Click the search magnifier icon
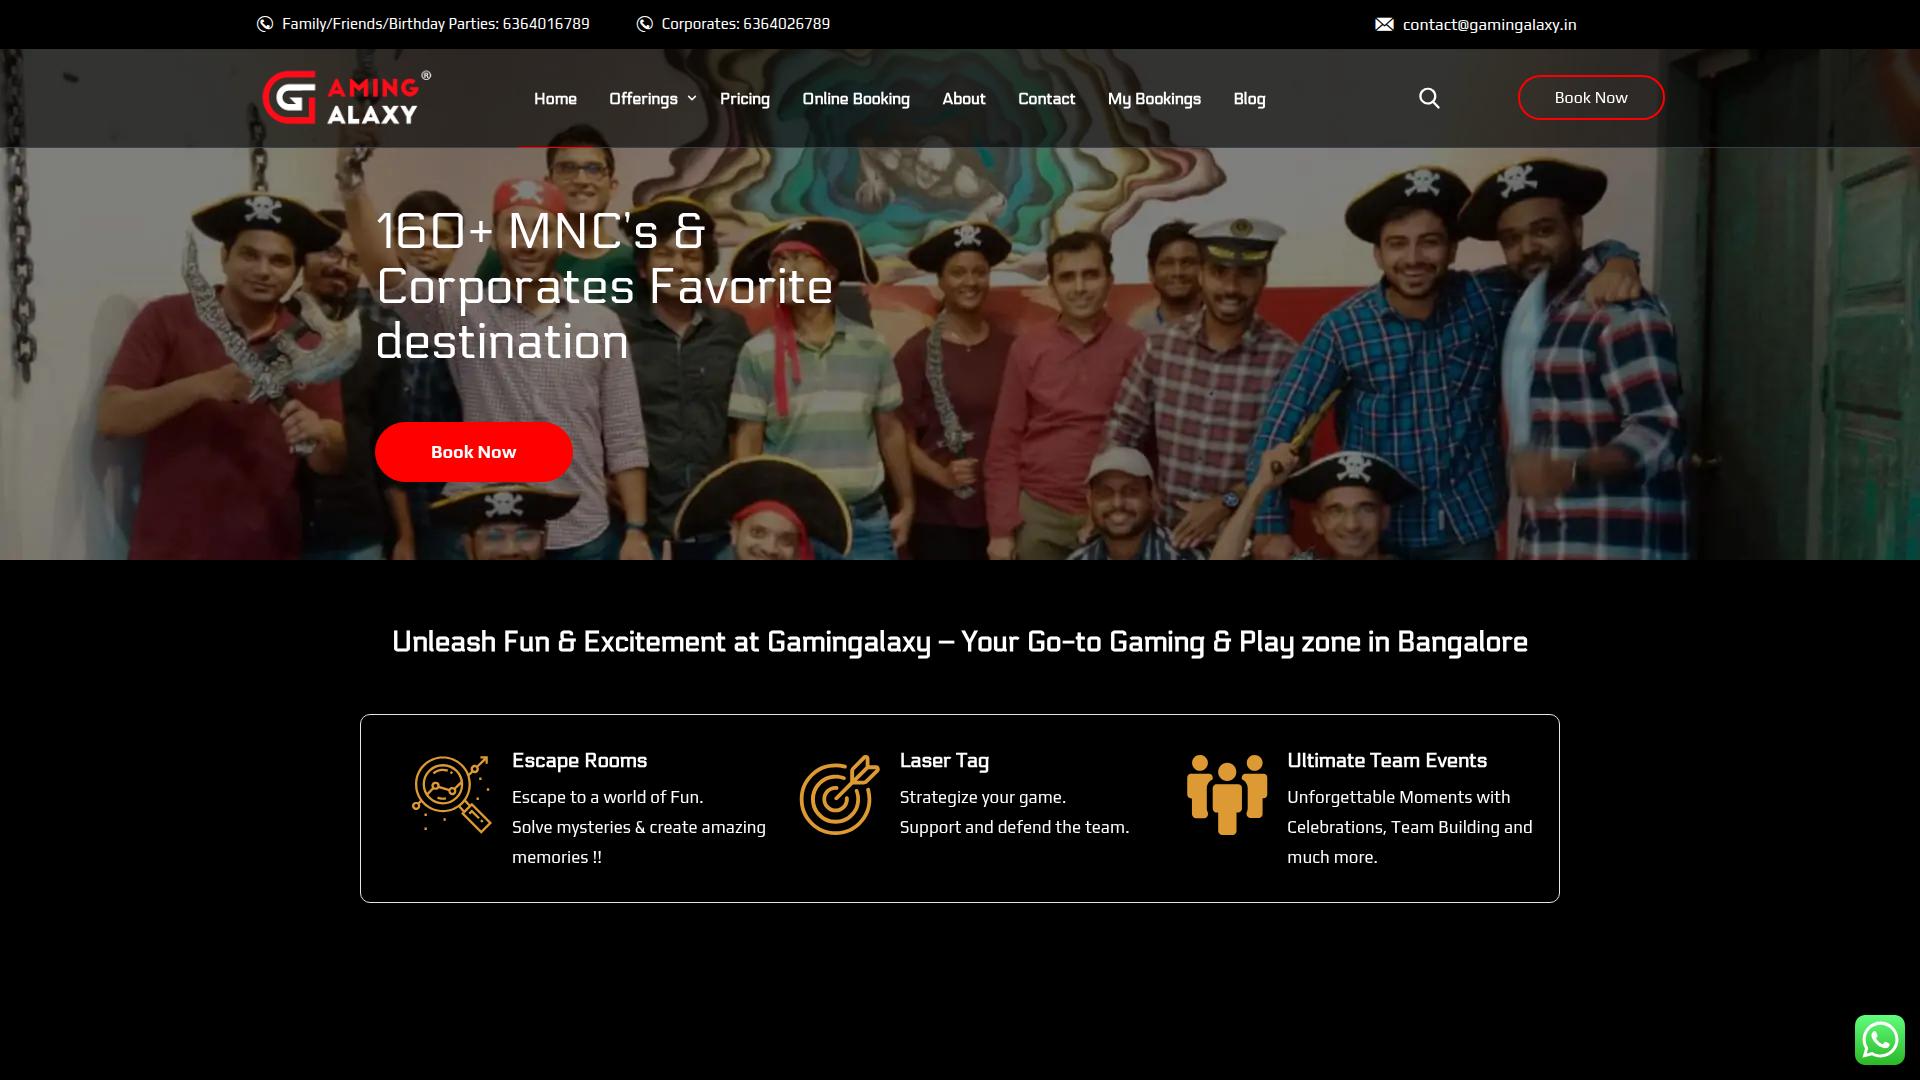This screenshot has height=1080, width=1920. coord(1429,98)
